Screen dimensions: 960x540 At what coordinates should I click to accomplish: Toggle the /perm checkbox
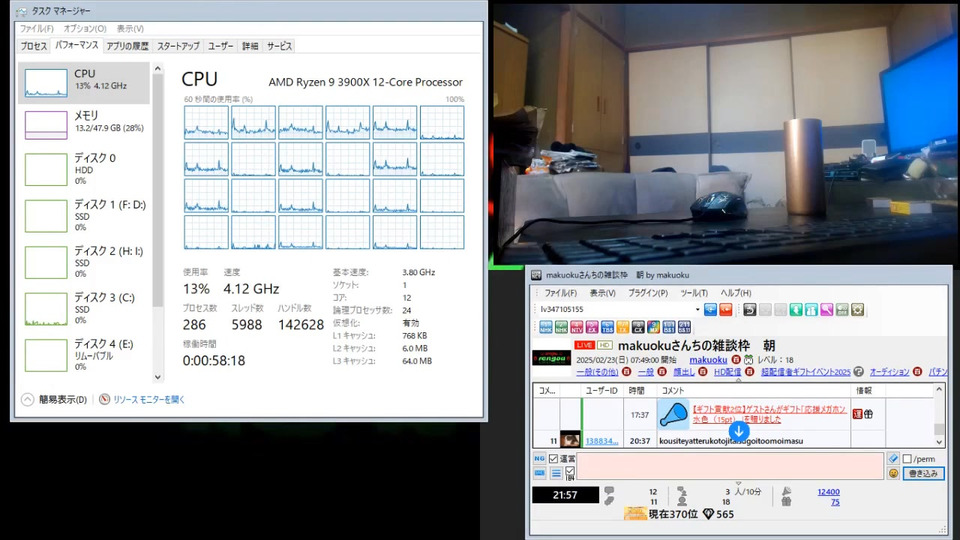point(907,459)
